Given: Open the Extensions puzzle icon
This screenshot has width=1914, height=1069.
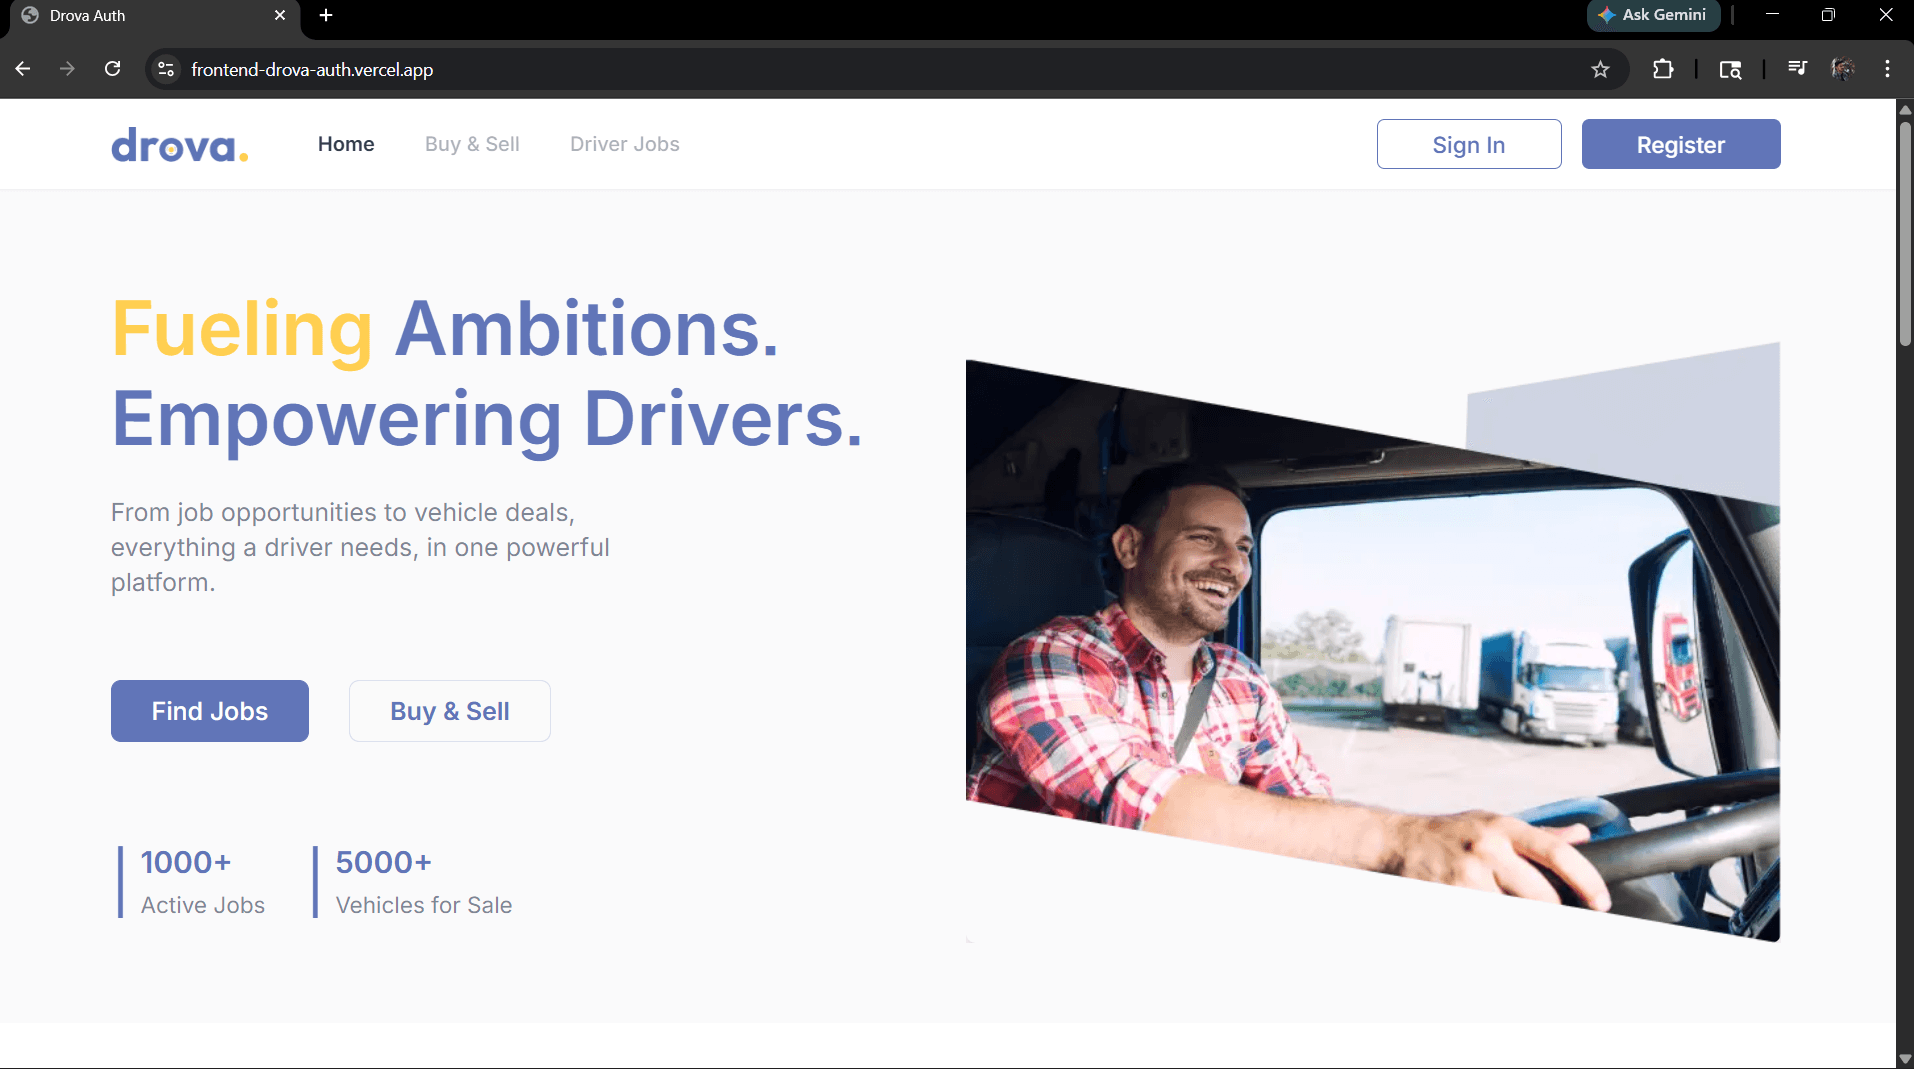Looking at the screenshot, I should click(1662, 69).
